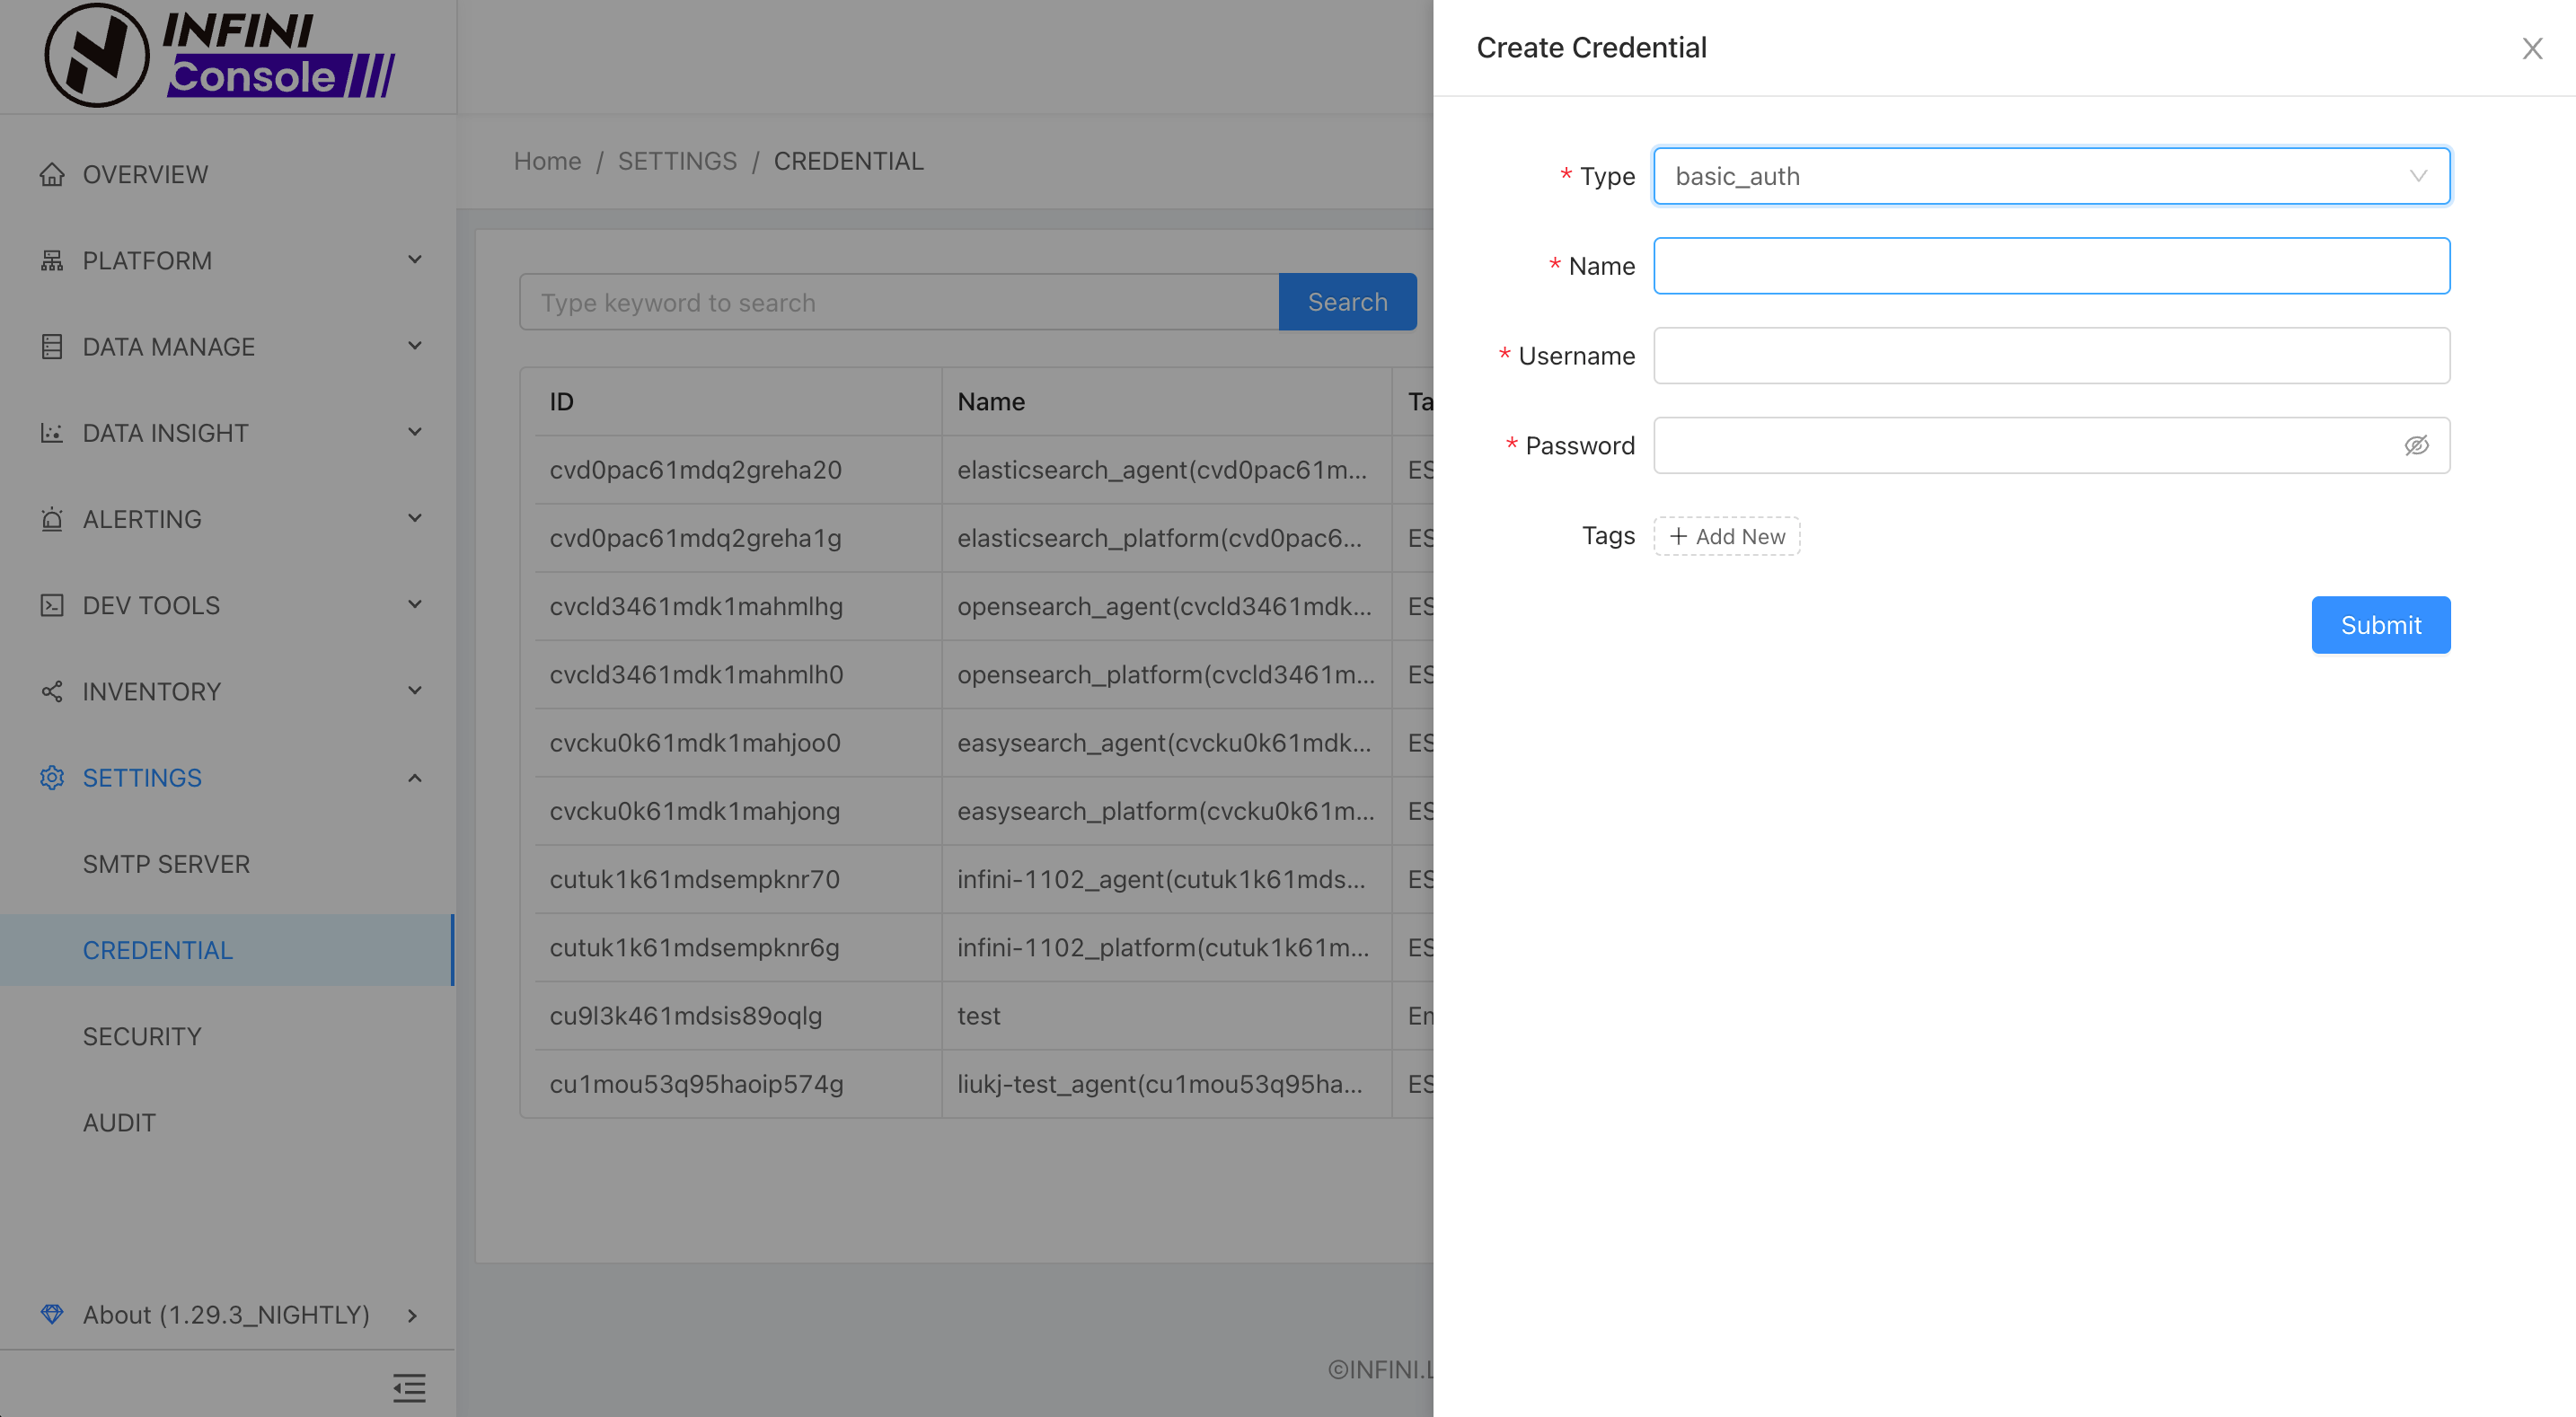
Task: Click the Inventory share icon
Action: click(52, 691)
